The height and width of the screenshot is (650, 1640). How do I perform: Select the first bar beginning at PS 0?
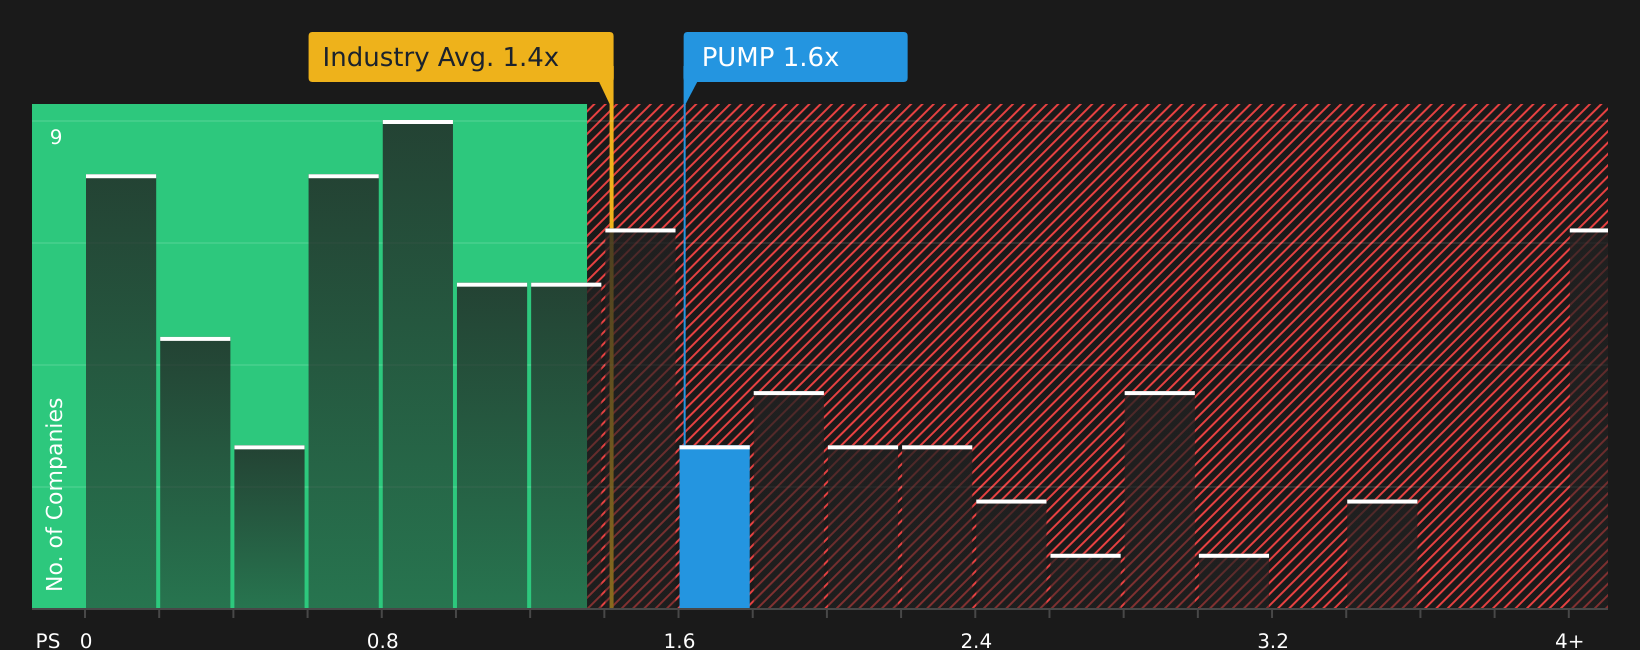pyautogui.click(x=121, y=392)
